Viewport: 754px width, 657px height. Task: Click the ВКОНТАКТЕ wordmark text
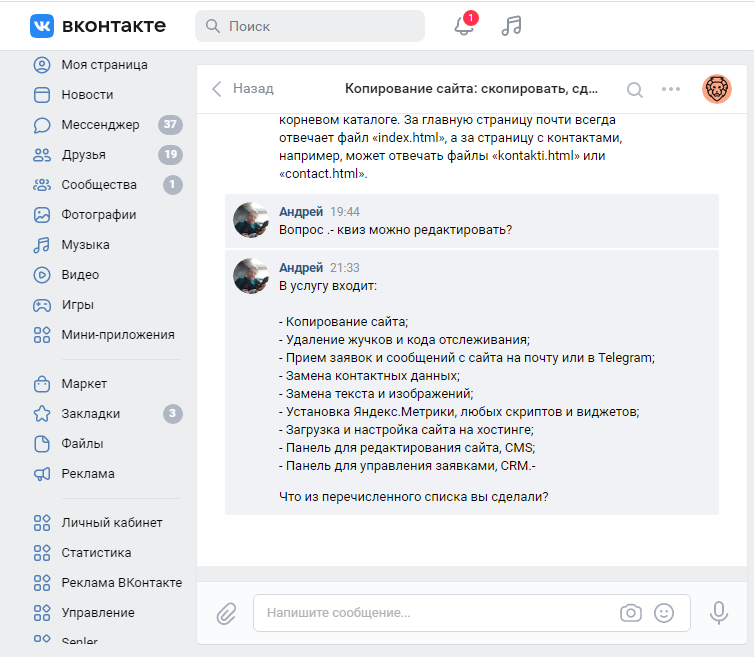(114, 25)
